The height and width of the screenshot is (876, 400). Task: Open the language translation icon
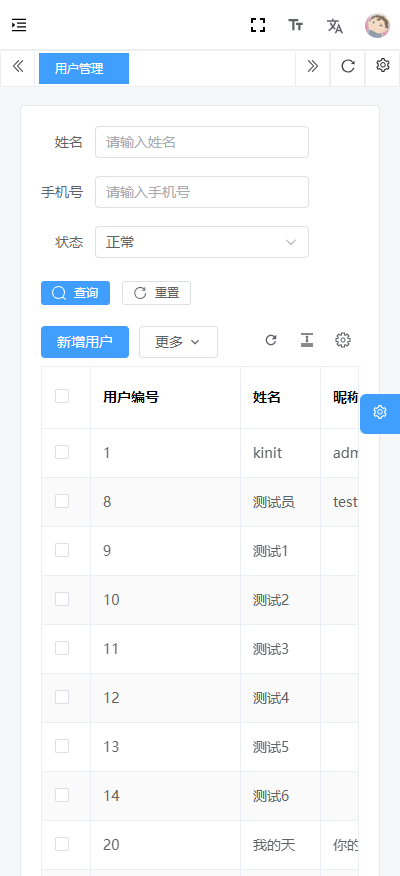[335, 25]
